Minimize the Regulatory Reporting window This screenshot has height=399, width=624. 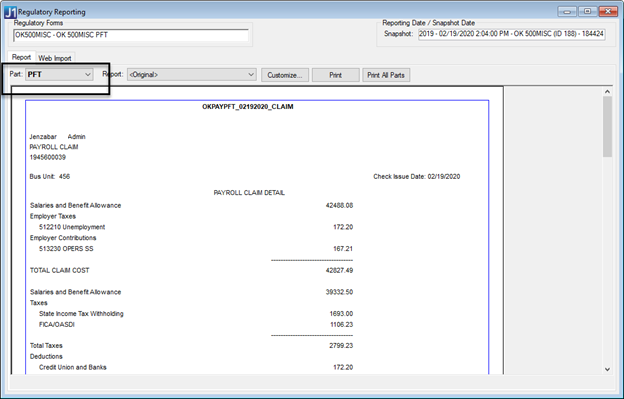[567, 12]
